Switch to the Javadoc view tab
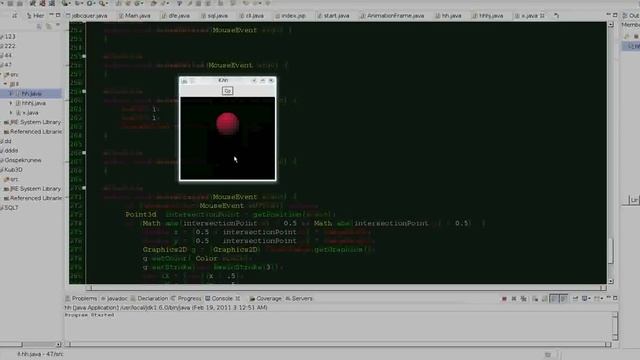640x360 pixels. (114, 298)
